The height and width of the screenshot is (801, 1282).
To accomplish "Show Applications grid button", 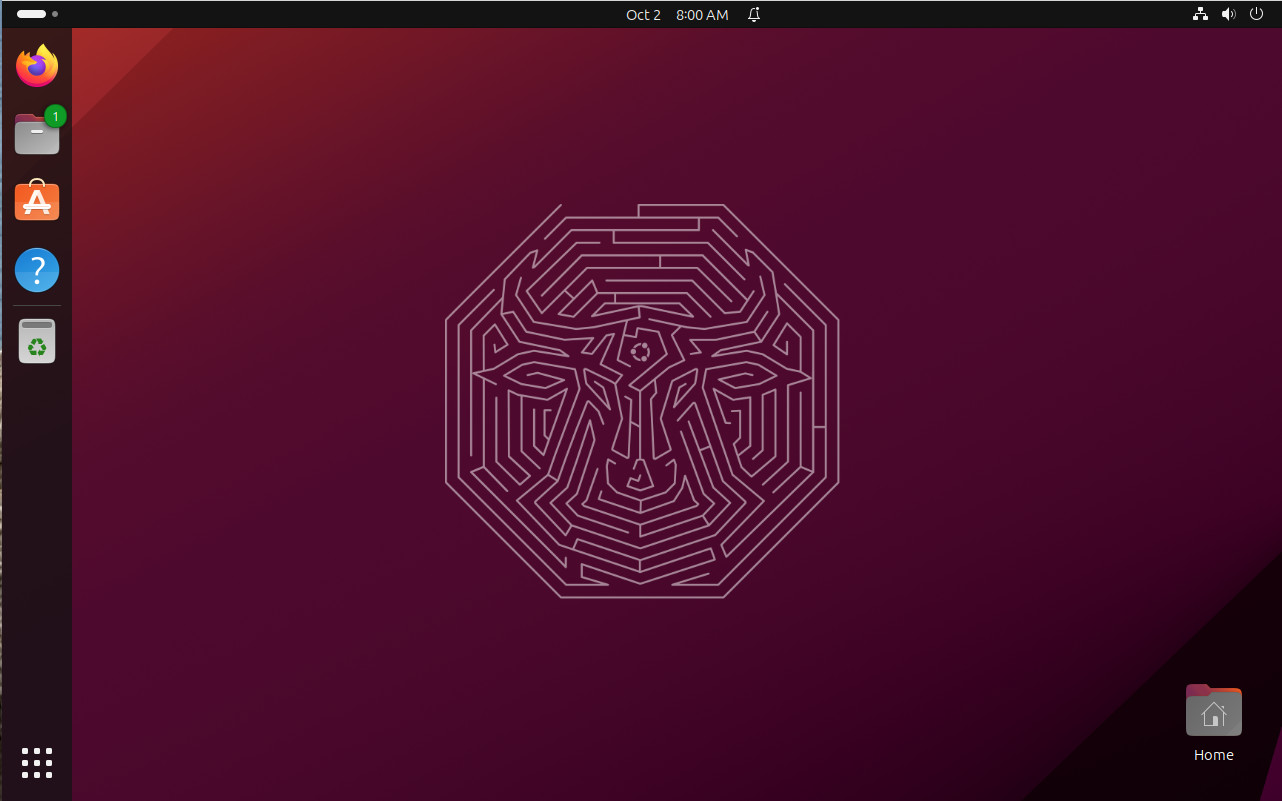I will [37, 762].
